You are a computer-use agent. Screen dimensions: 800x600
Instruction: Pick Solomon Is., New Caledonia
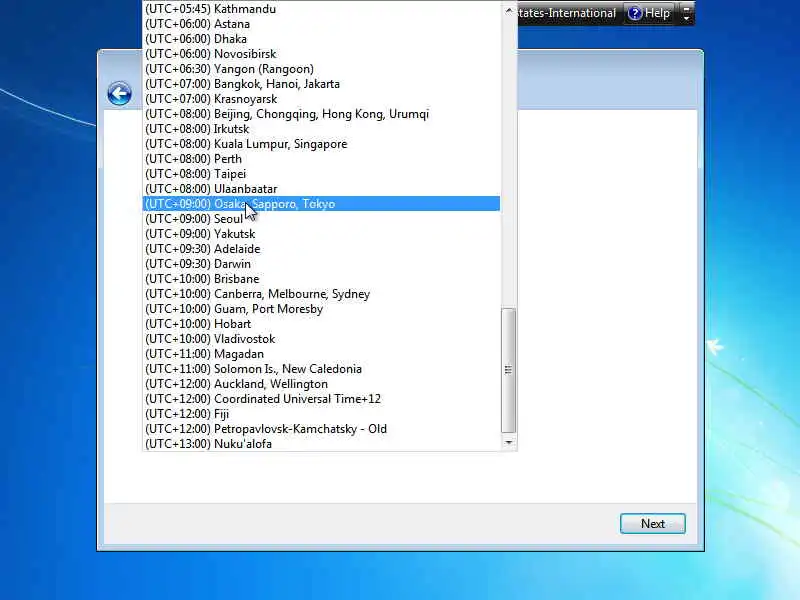[x=321, y=369]
